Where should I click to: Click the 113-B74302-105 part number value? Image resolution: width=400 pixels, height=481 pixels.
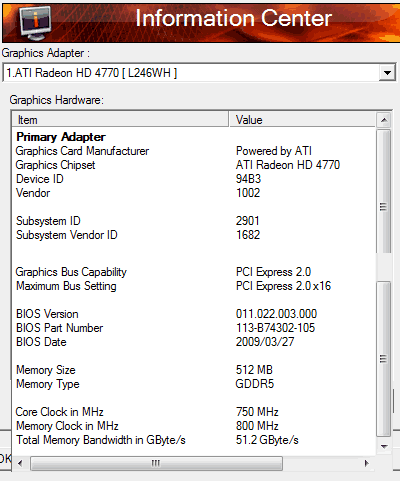275,328
